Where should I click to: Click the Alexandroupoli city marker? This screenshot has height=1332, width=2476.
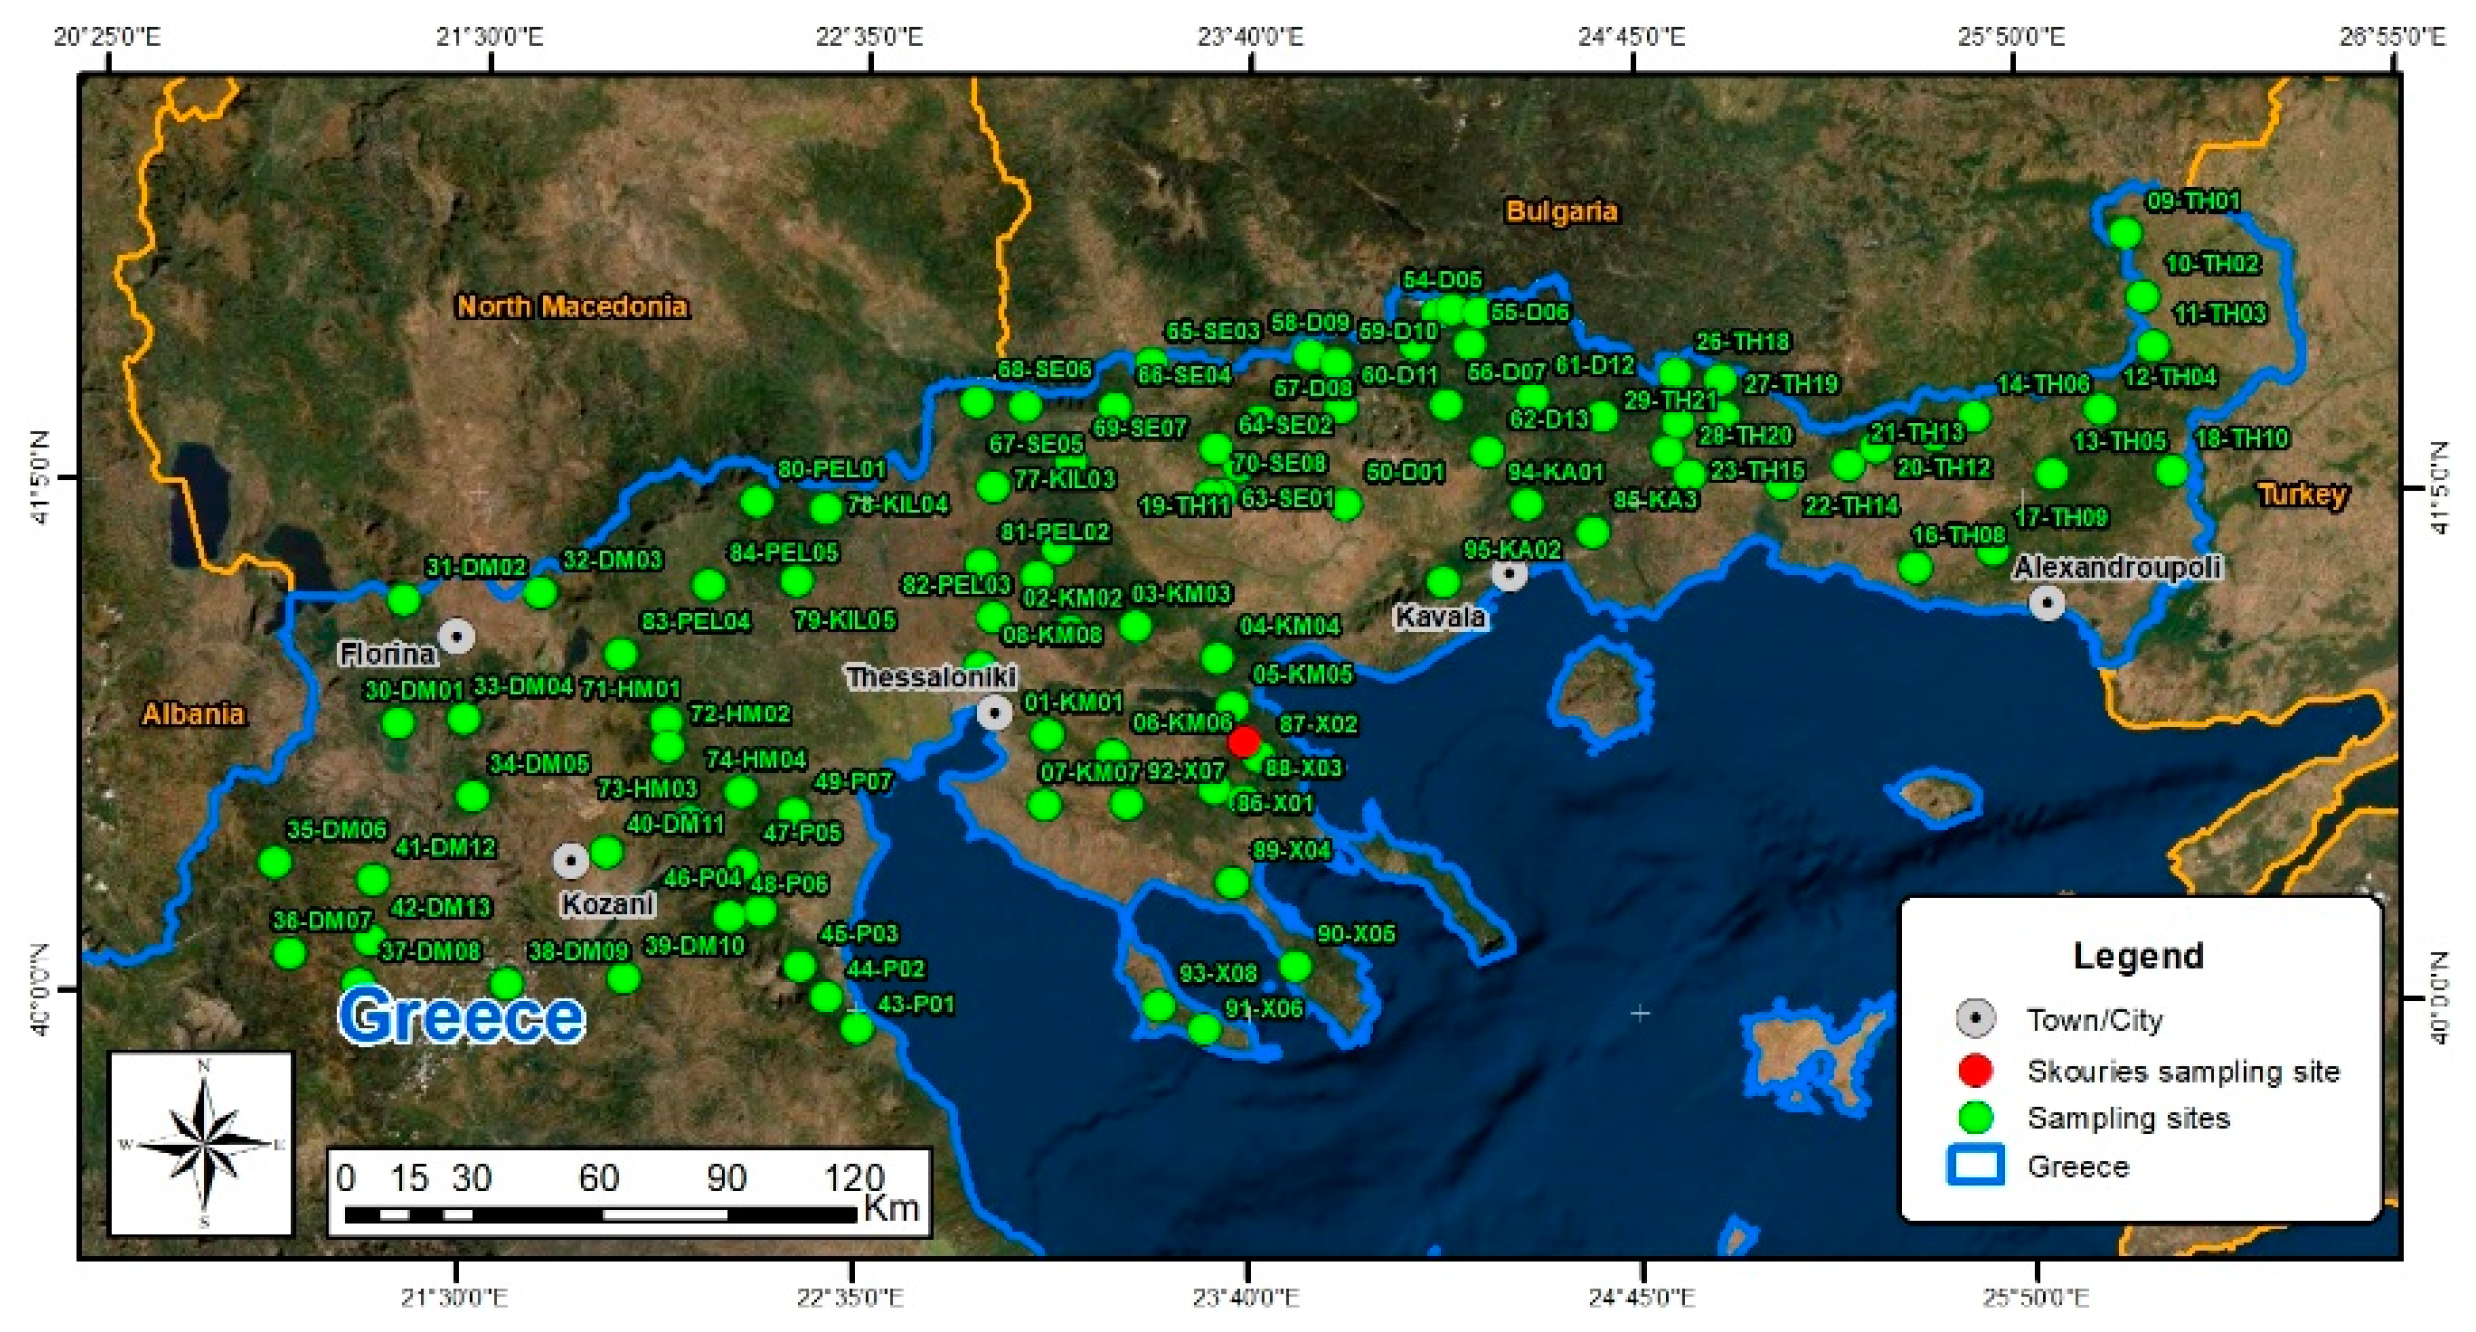(2047, 603)
